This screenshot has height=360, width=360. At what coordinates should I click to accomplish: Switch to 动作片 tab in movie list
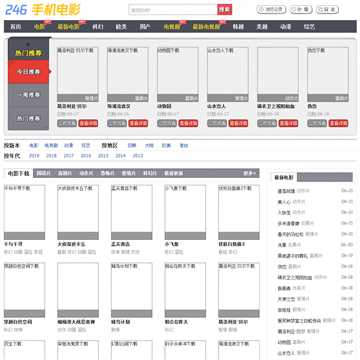(x=86, y=173)
